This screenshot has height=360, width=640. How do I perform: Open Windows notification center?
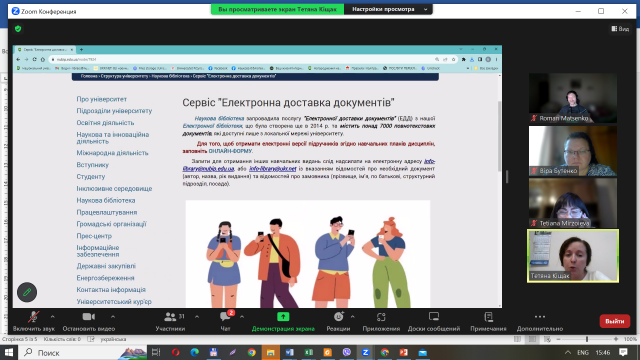(x=623, y=352)
